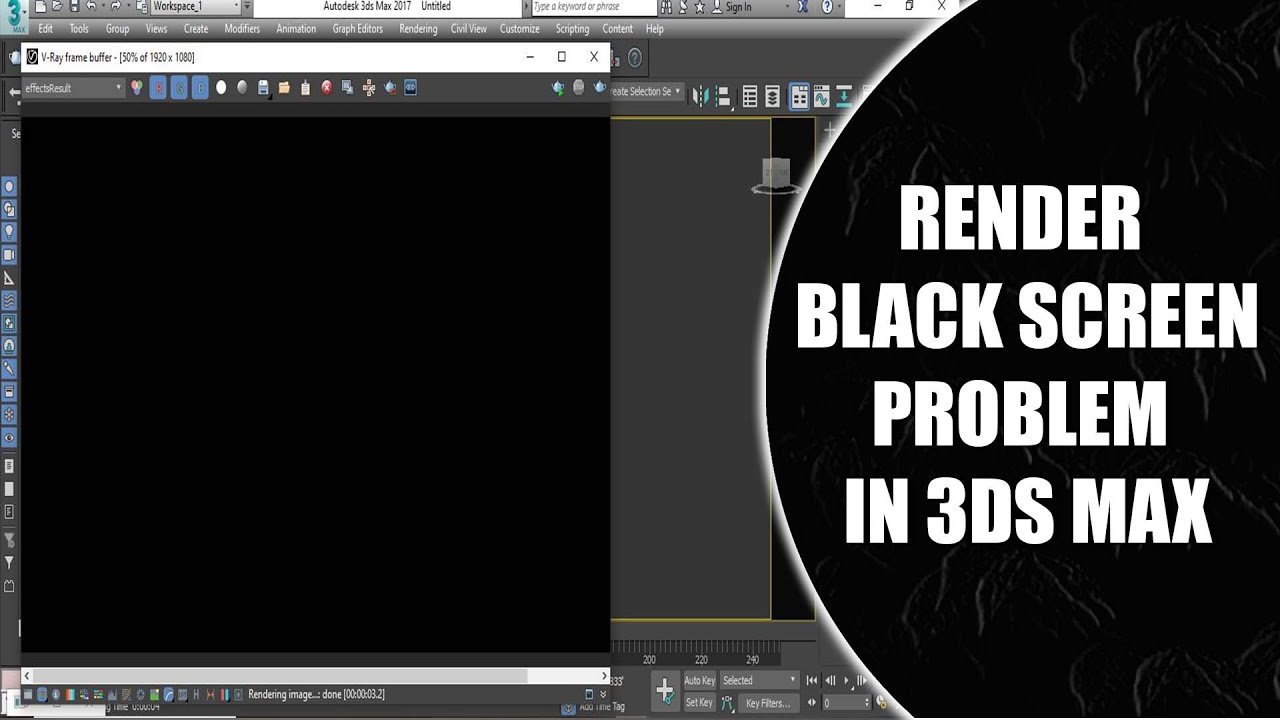Open the Create menu
The width and height of the screenshot is (1280, 720).
196,29
